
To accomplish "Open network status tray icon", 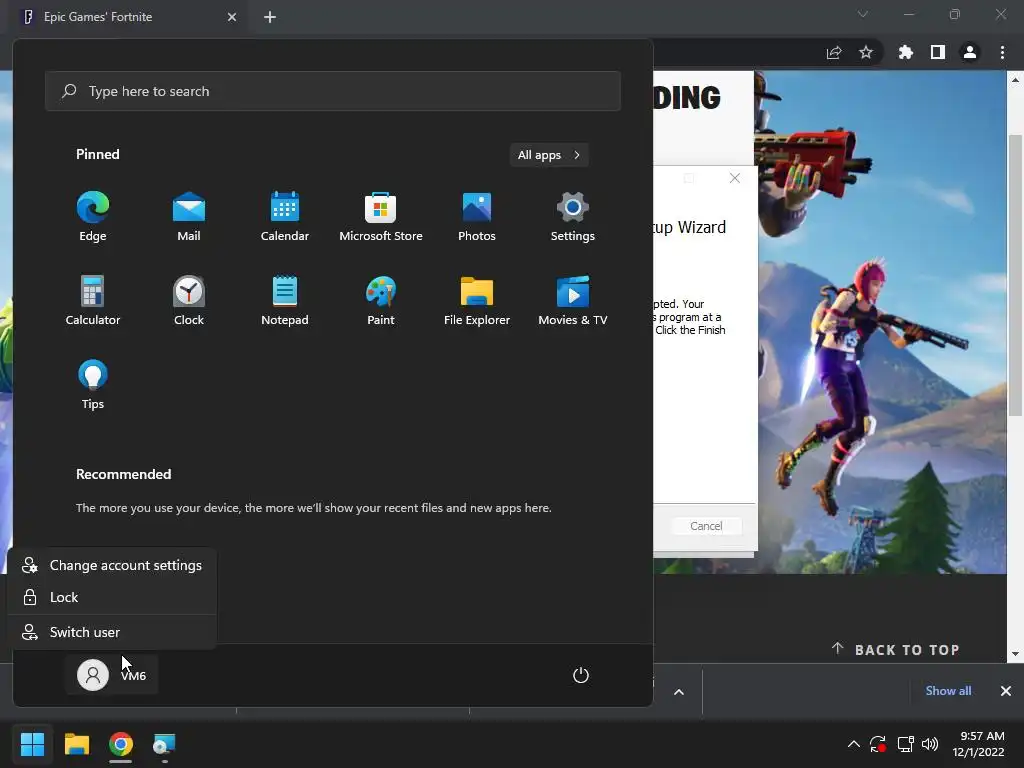I will (905, 744).
